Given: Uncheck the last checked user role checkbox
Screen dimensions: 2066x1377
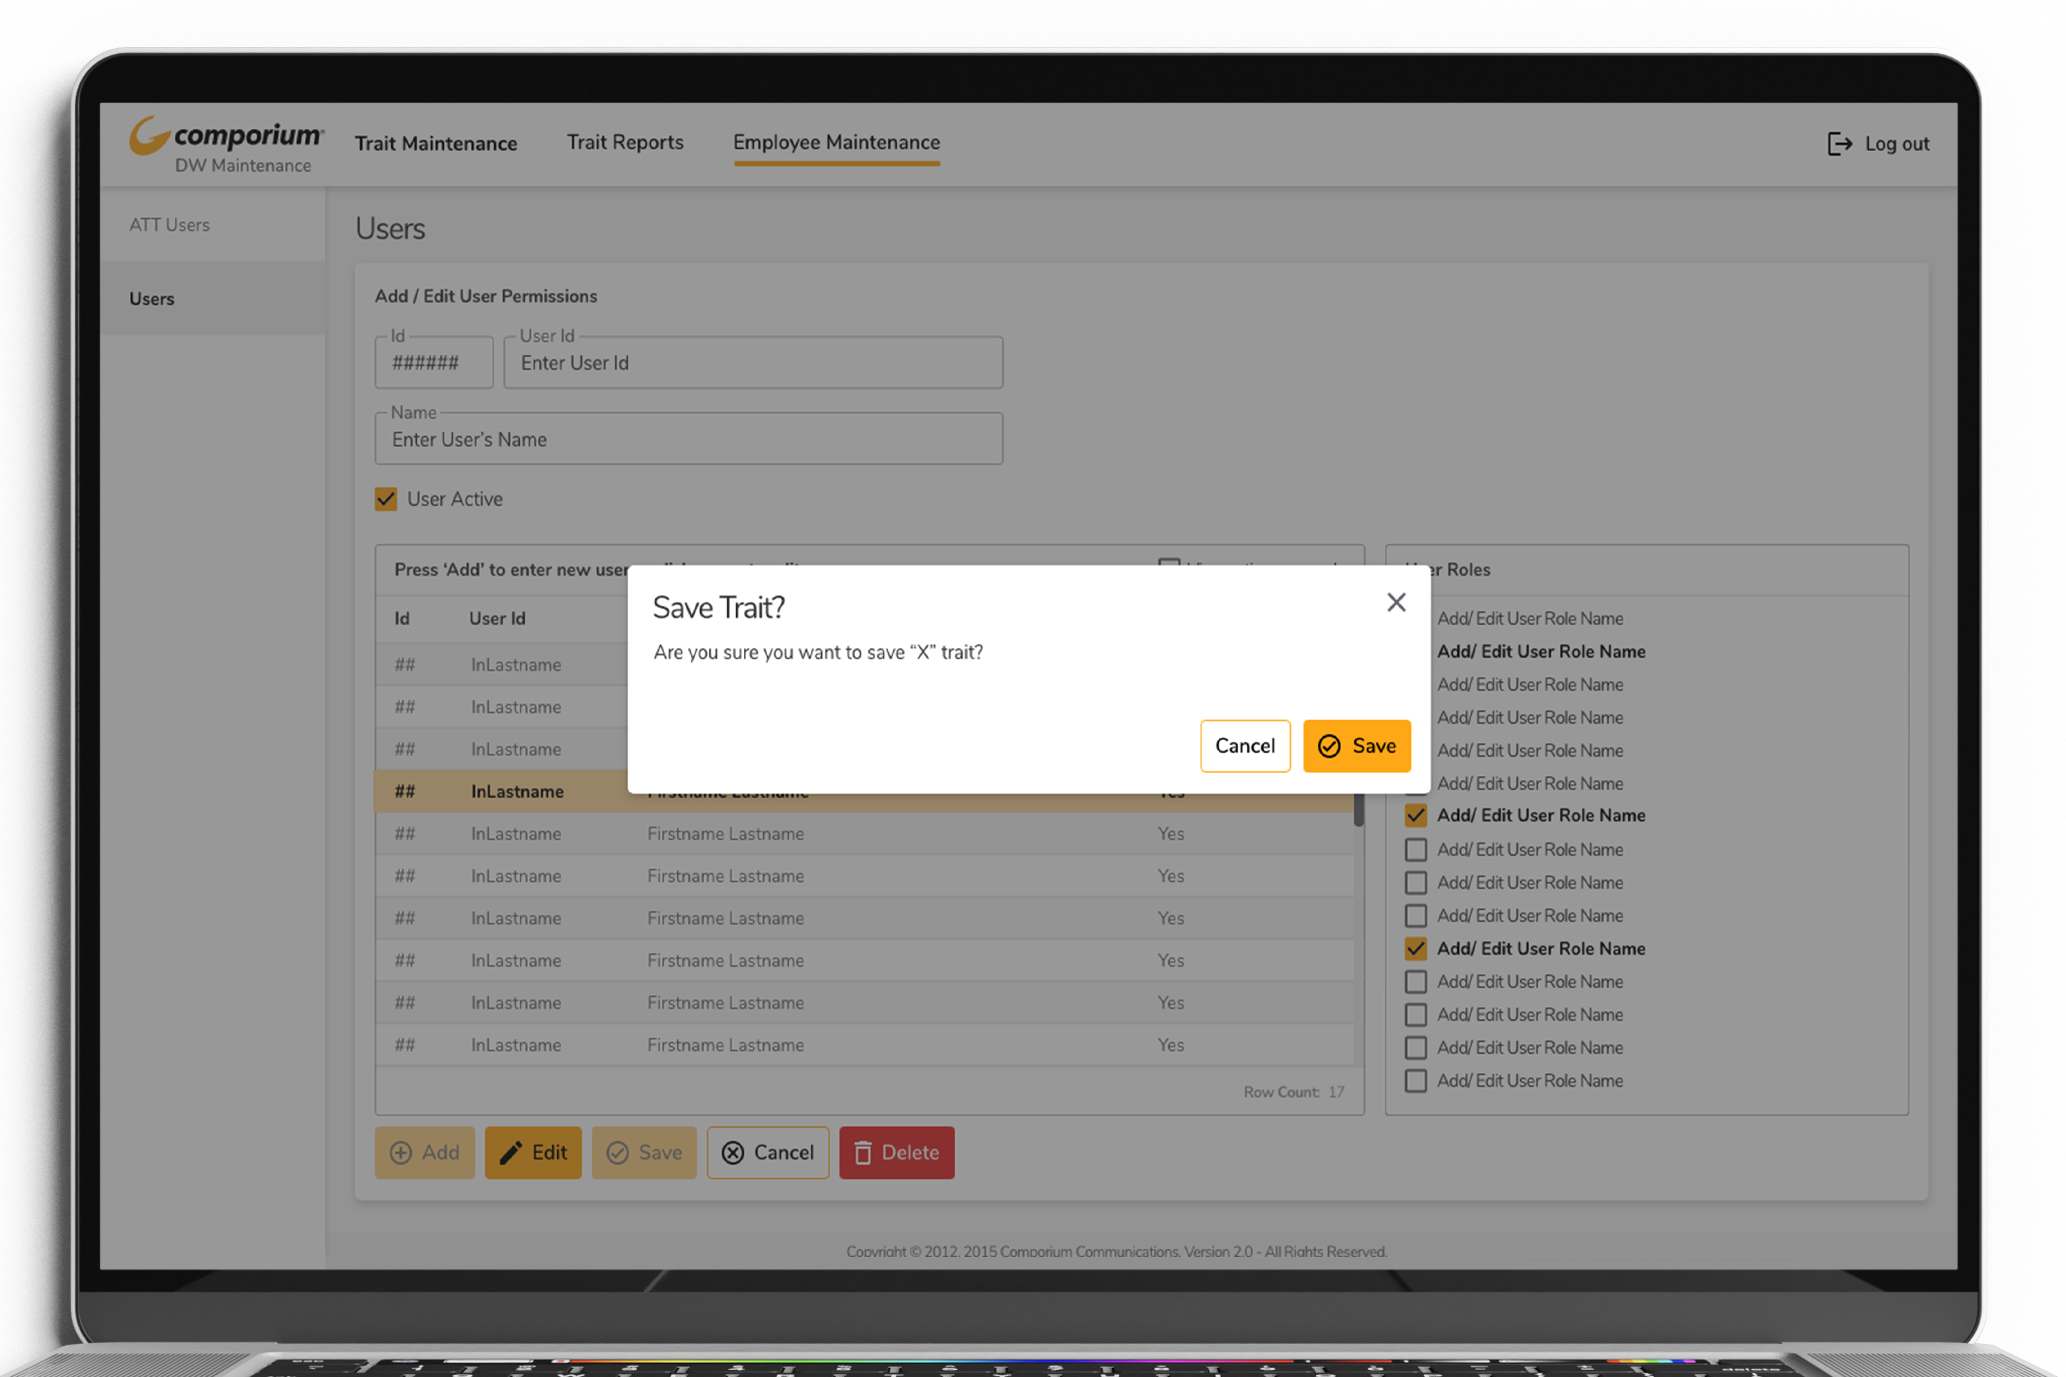Looking at the screenshot, I should coord(1415,948).
